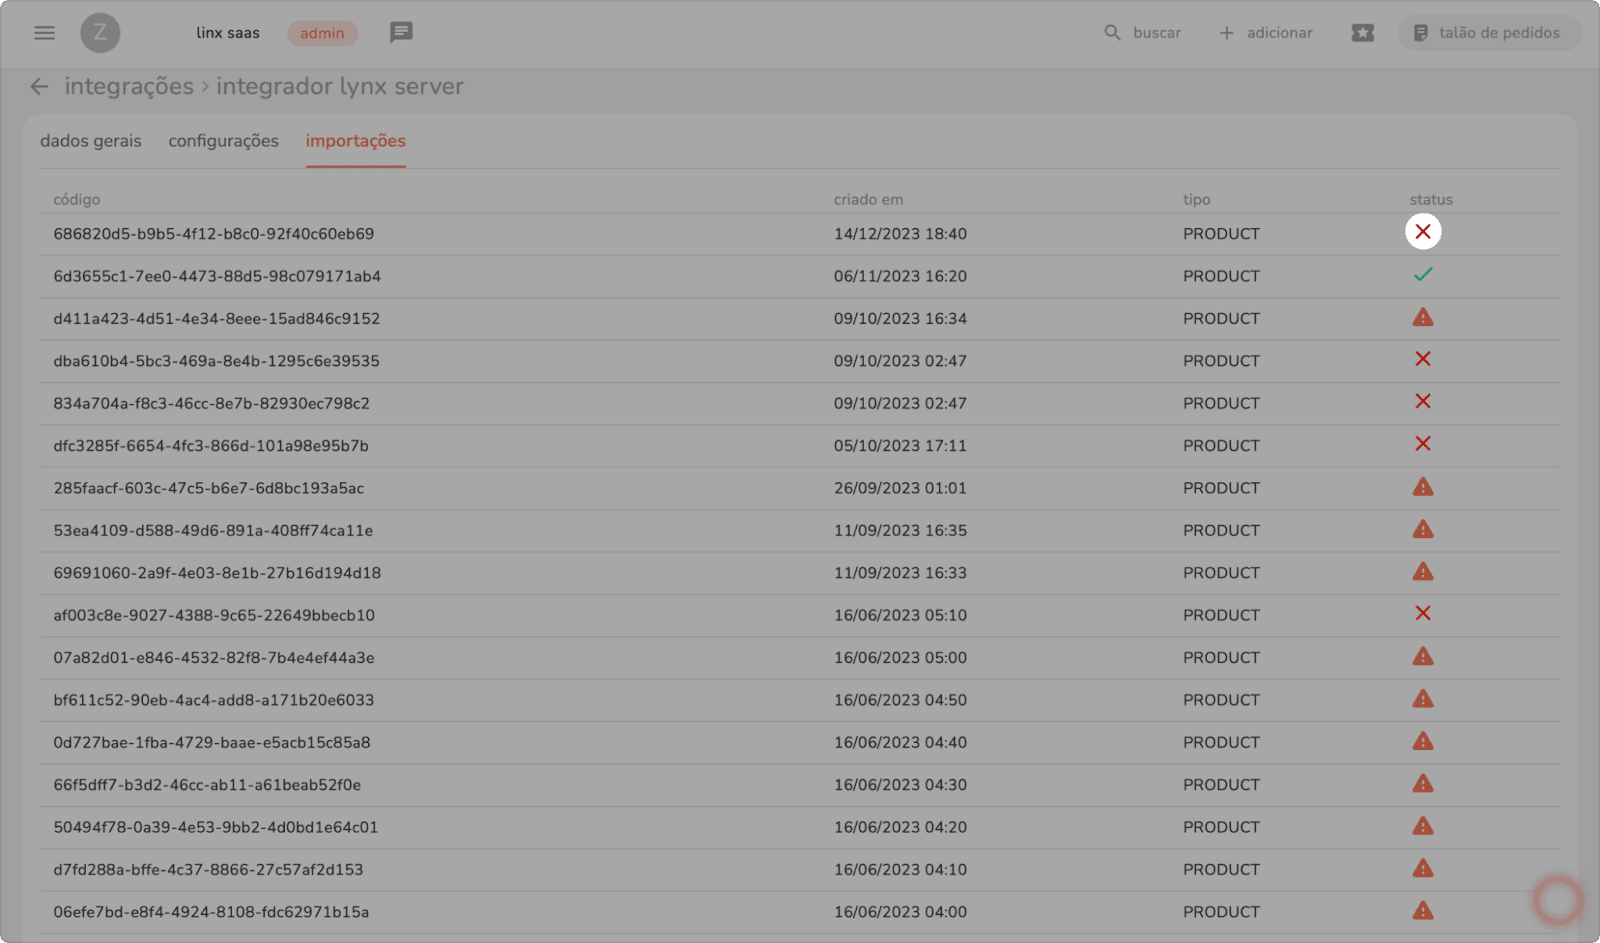This screenshot has height=943, width=1600.
Task: Click the warning triangle of import 69691060
Action: click(1423, 572)
